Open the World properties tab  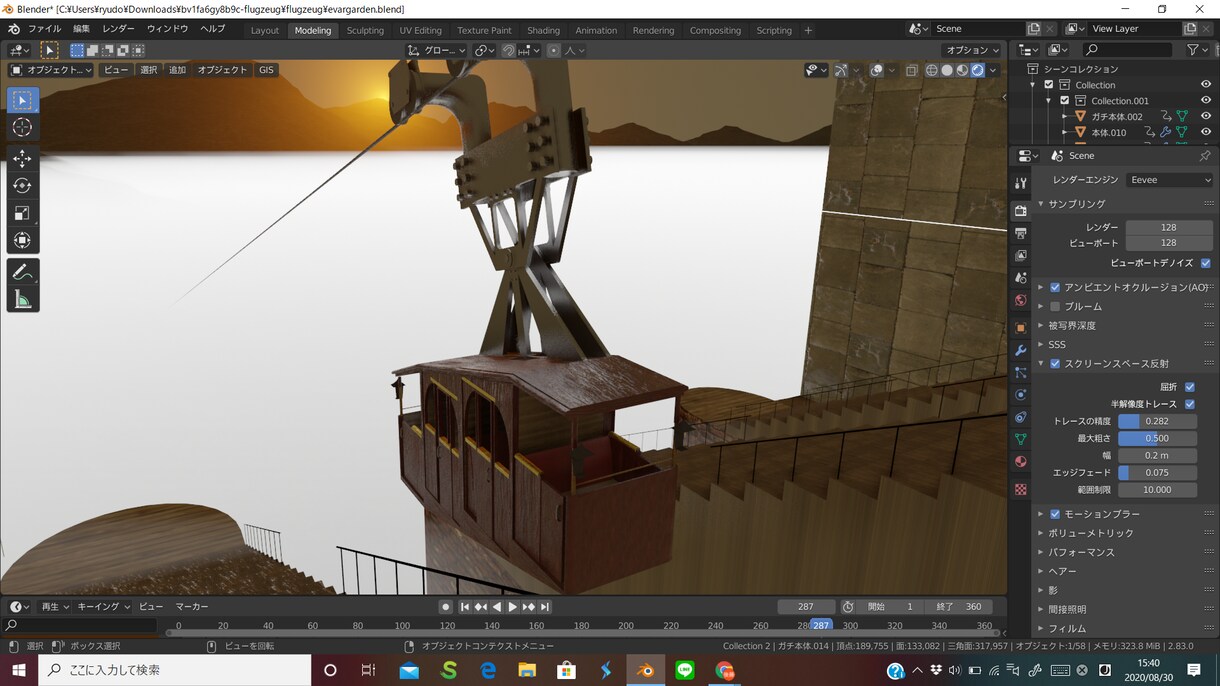click(x=1020, y=300)
